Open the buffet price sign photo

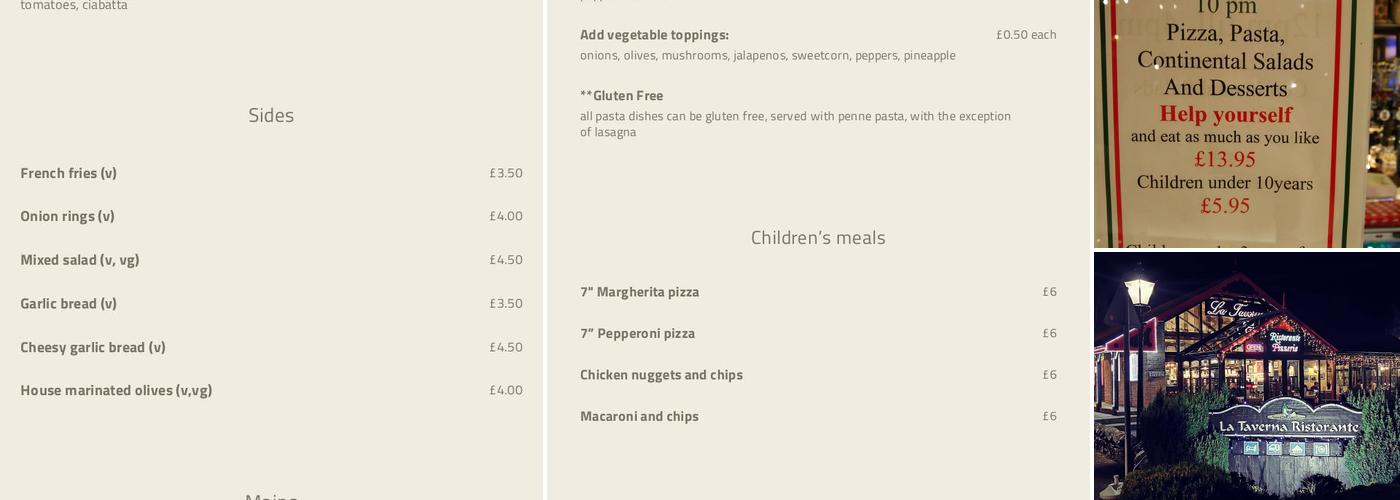(1245, 122)
